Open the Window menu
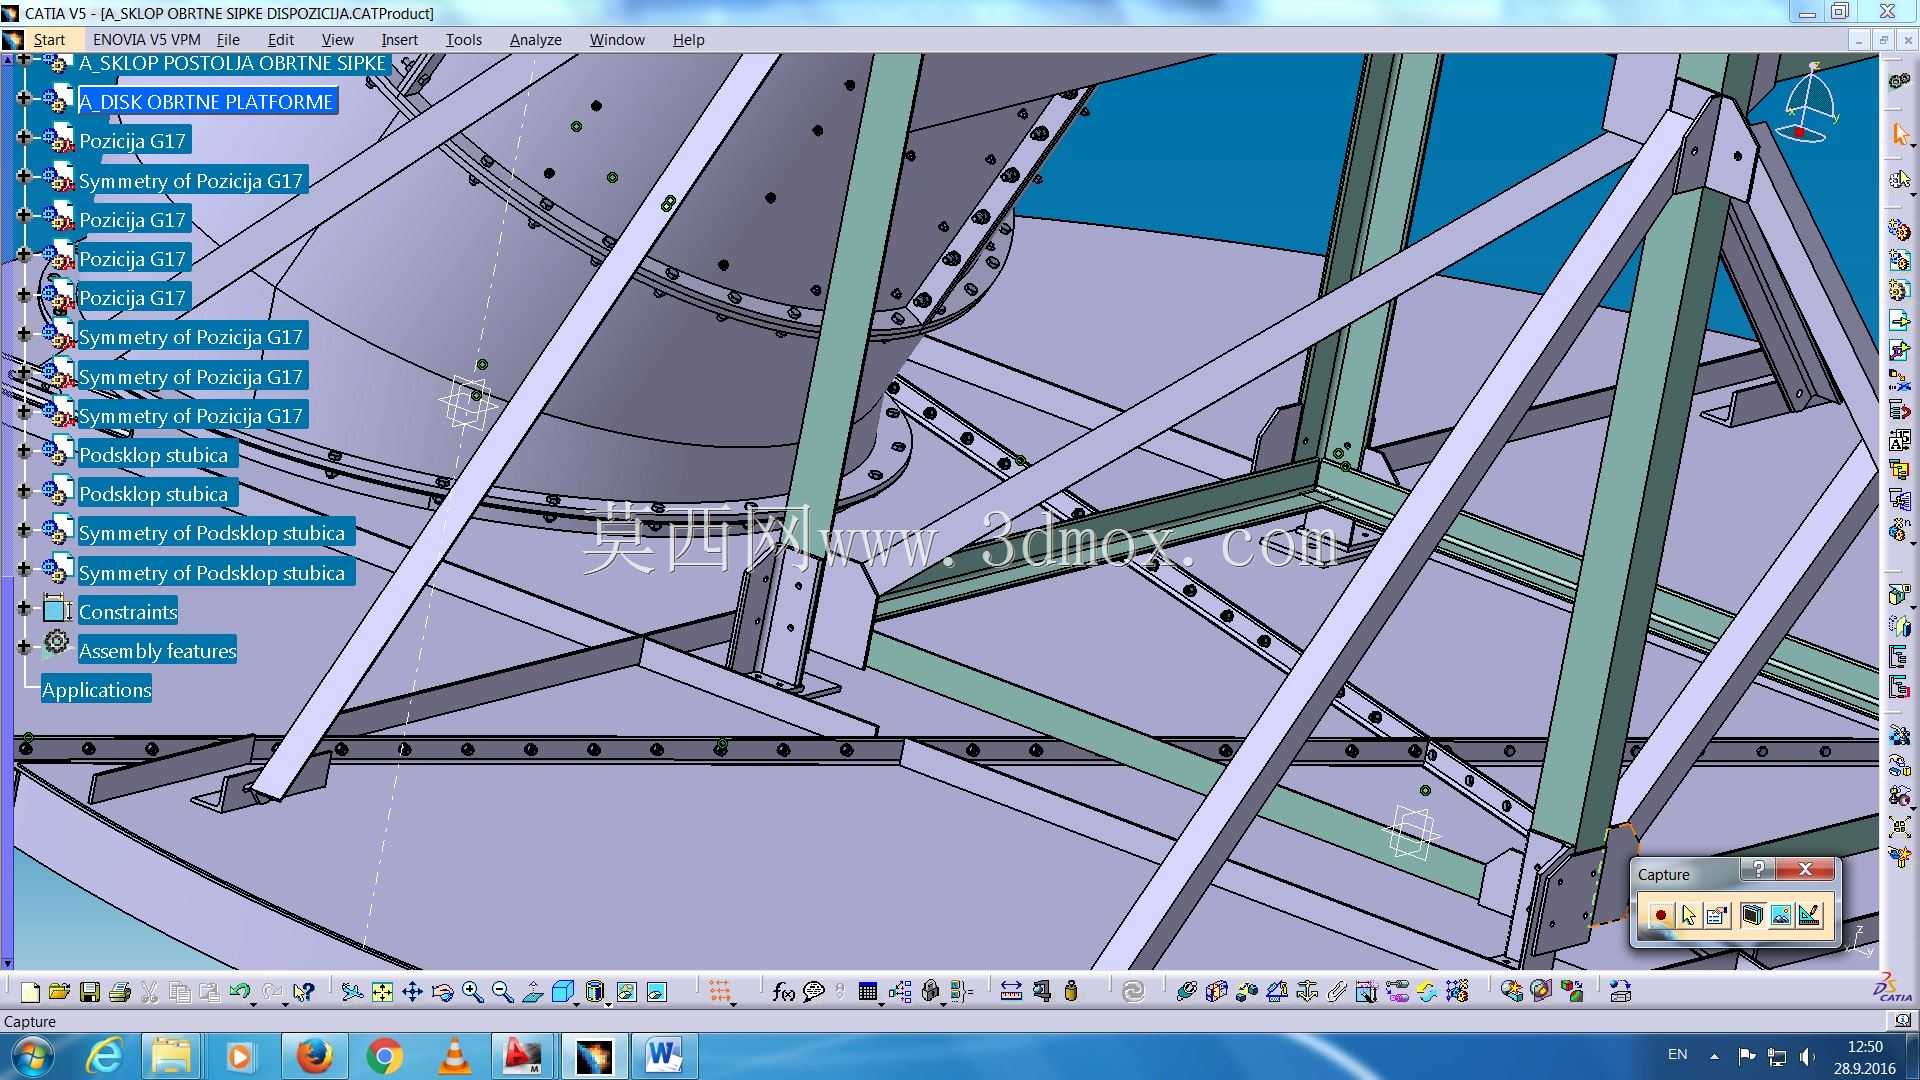 [616, 40]
